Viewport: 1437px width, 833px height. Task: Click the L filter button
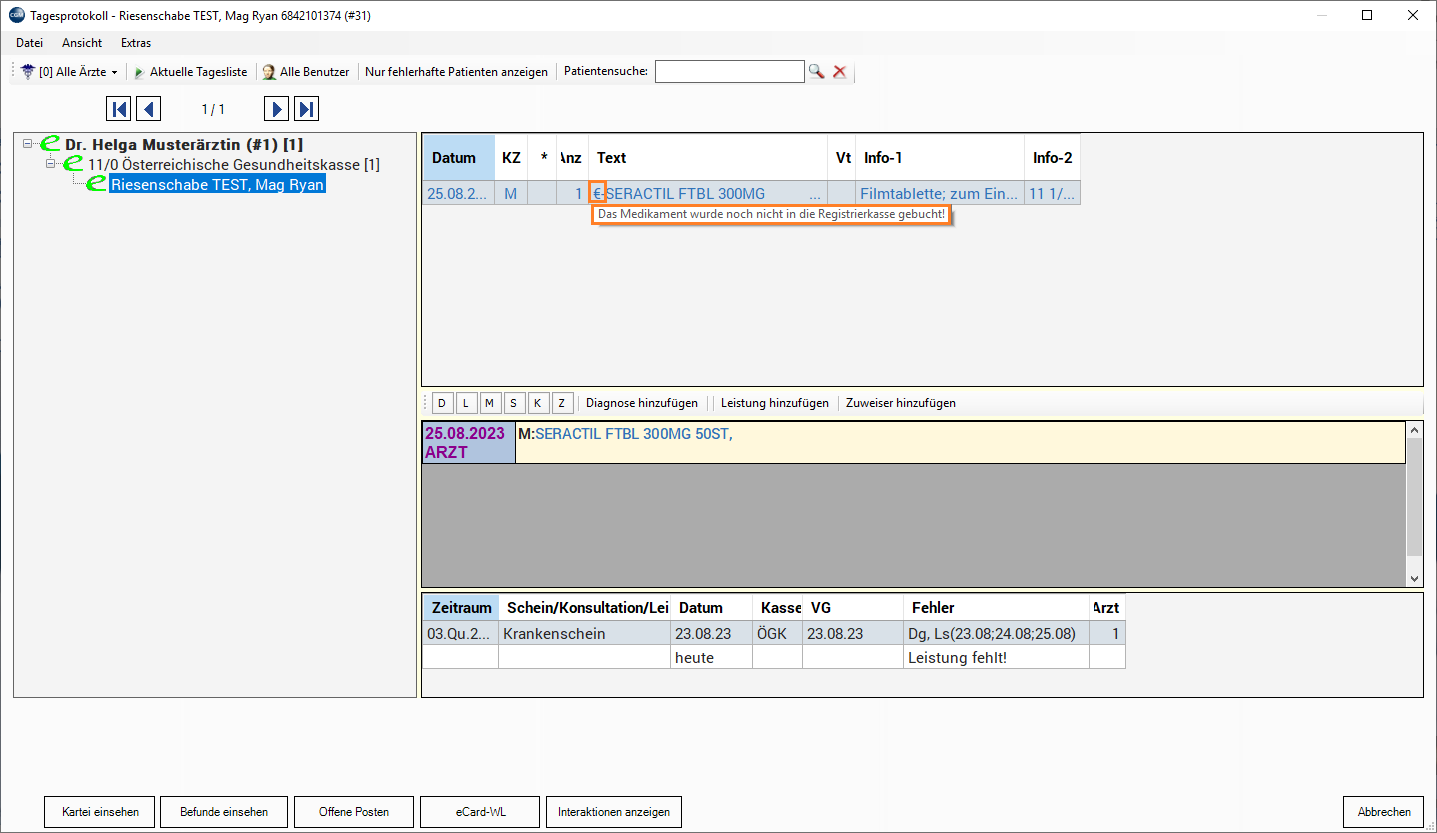coord(466,403)
